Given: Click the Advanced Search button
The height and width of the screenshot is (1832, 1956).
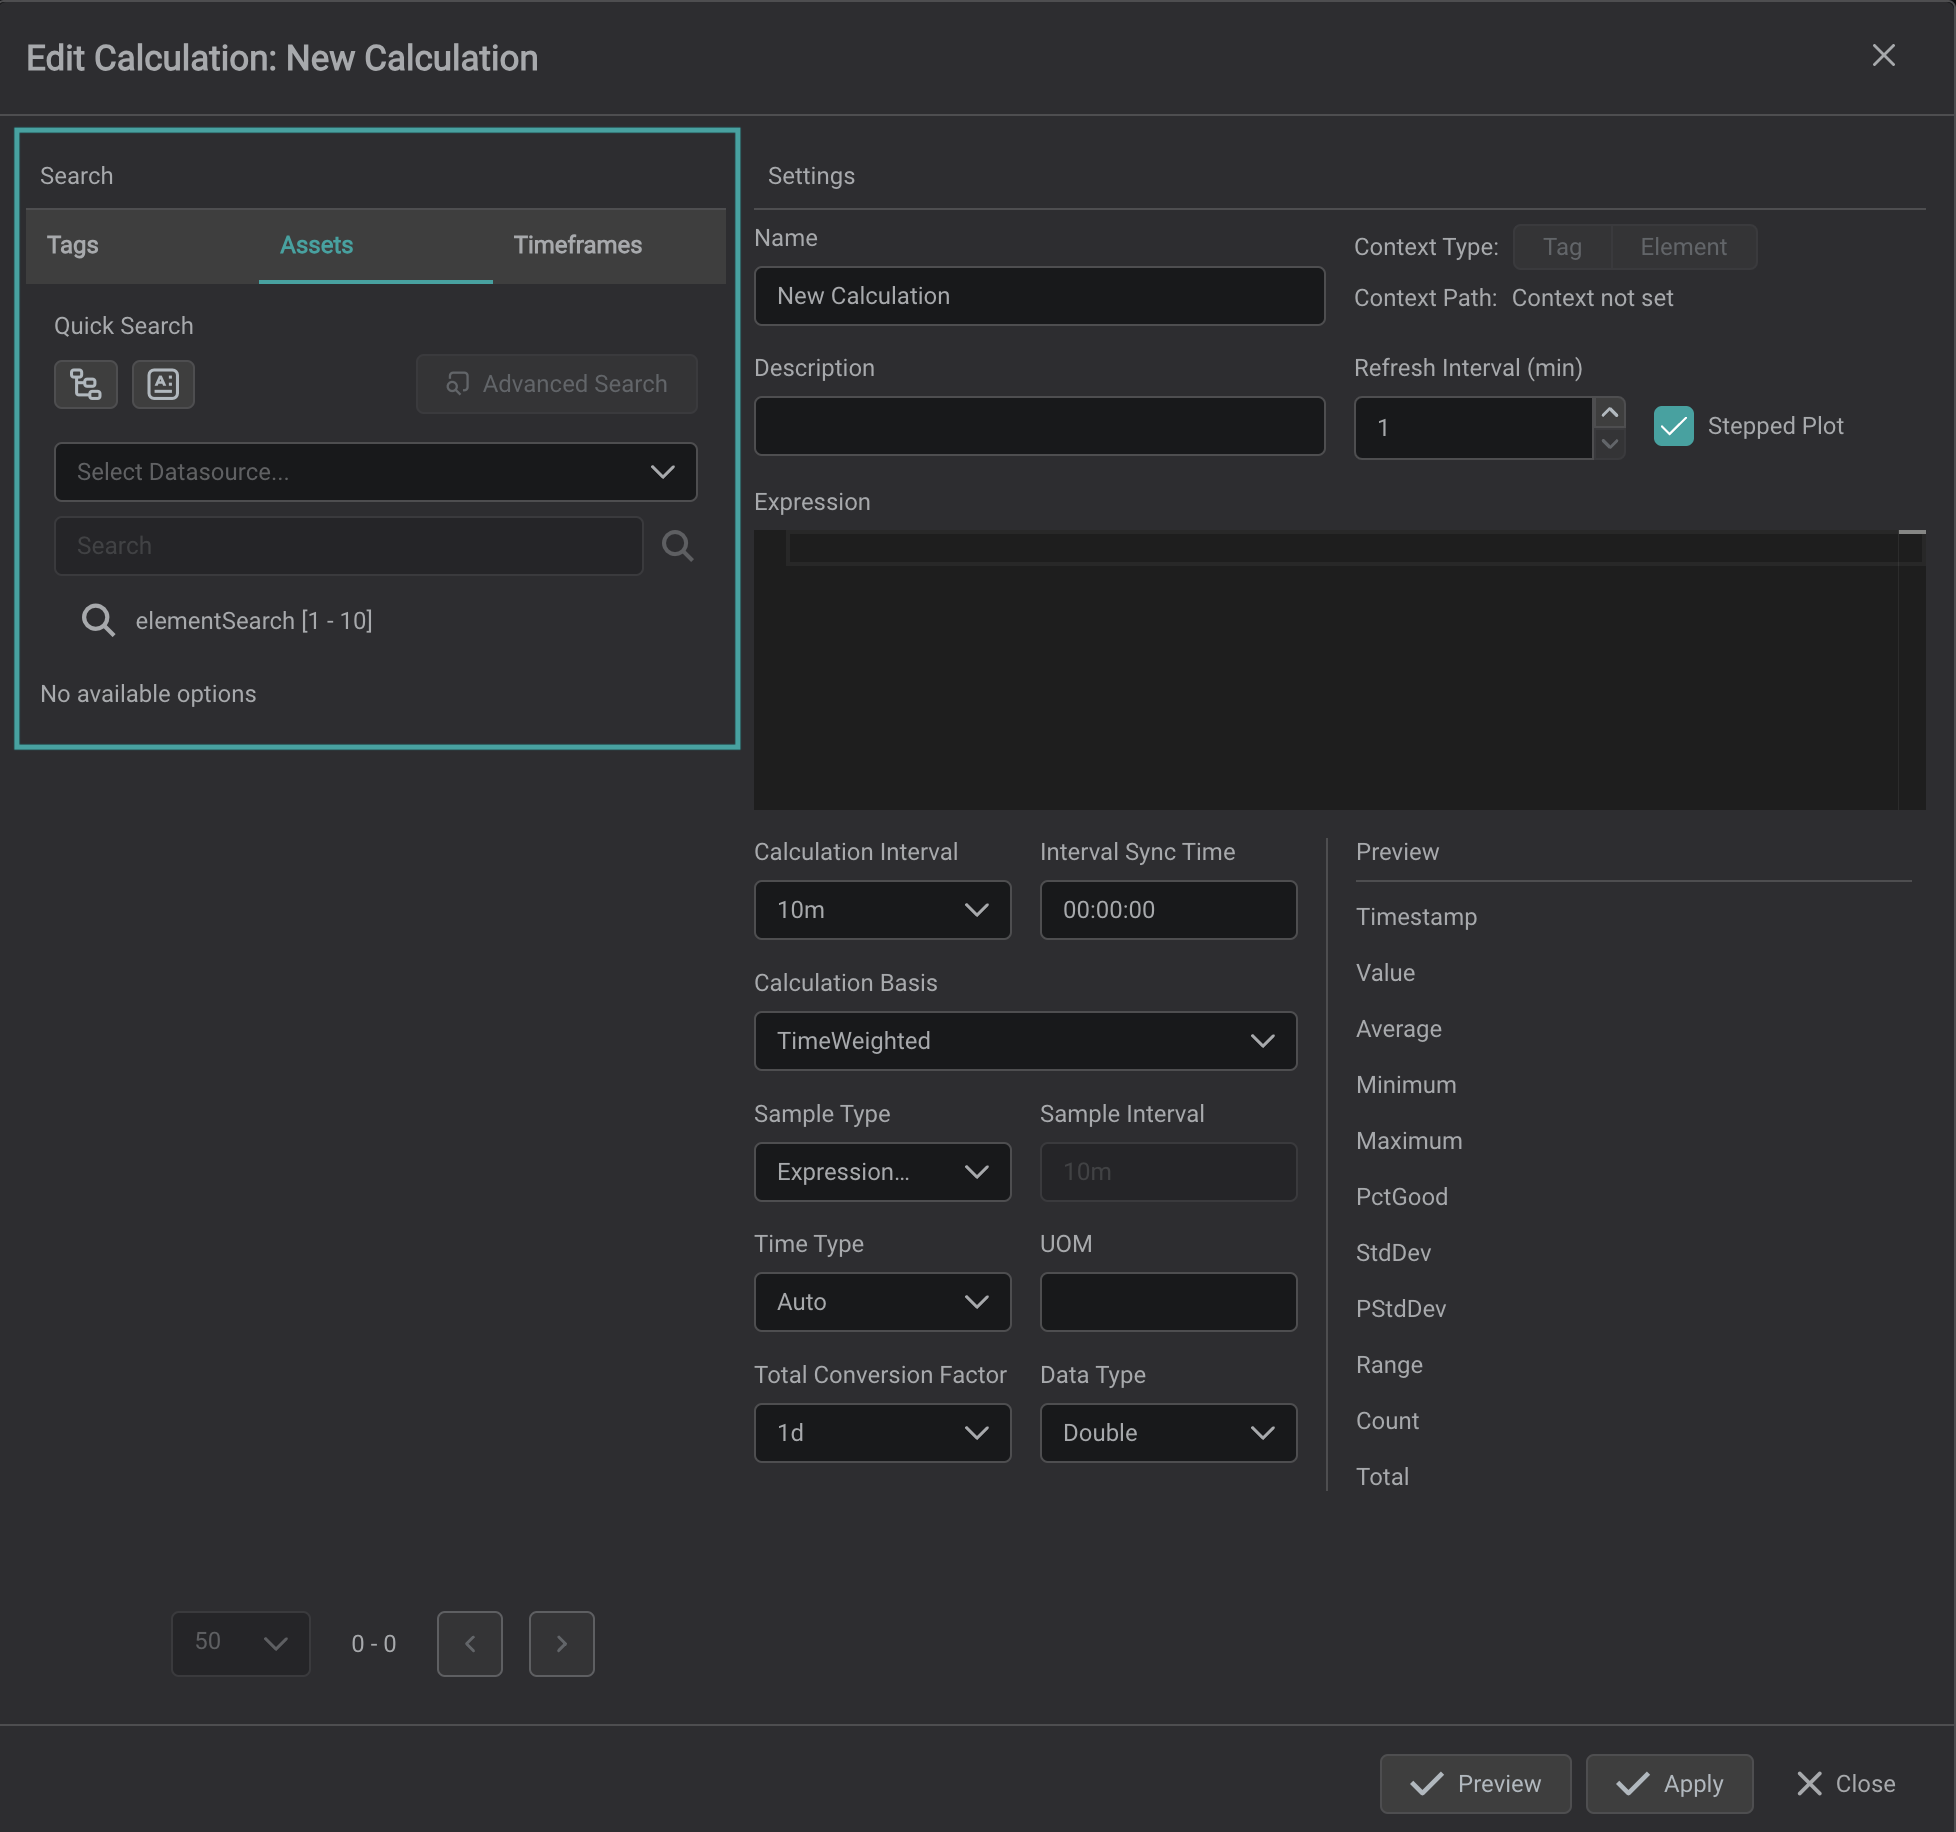Looking at the screenshot, I should [557, 384].
